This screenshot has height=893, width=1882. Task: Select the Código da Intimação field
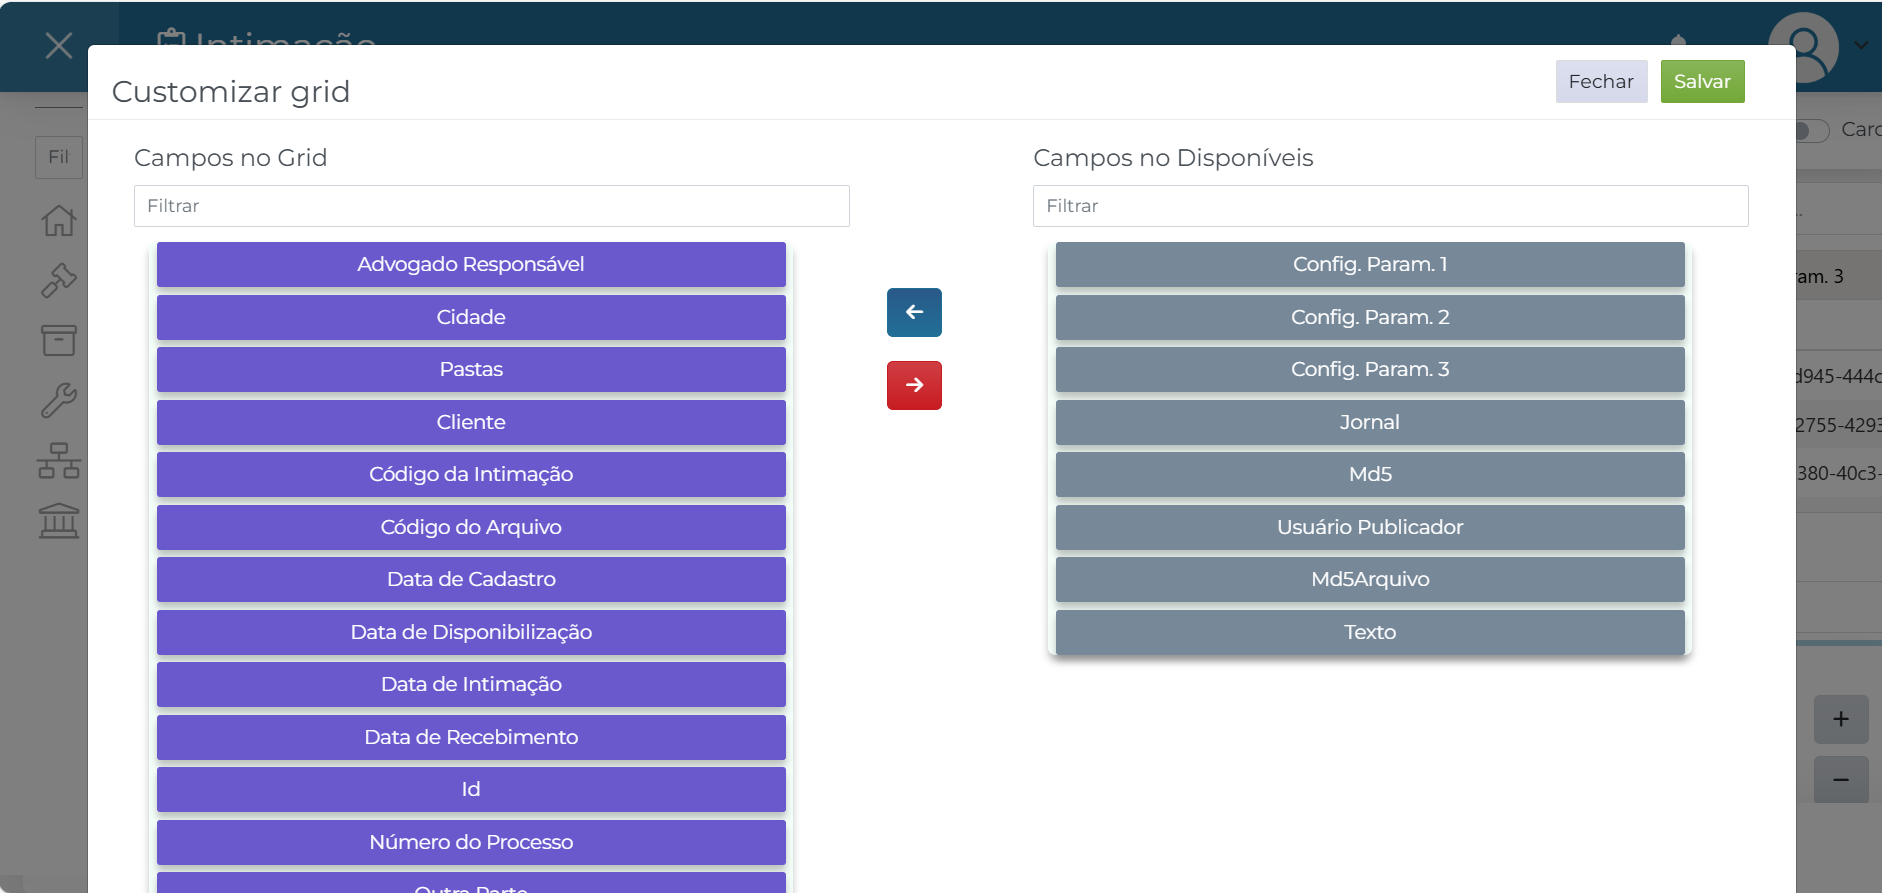(x=471, y=475)
